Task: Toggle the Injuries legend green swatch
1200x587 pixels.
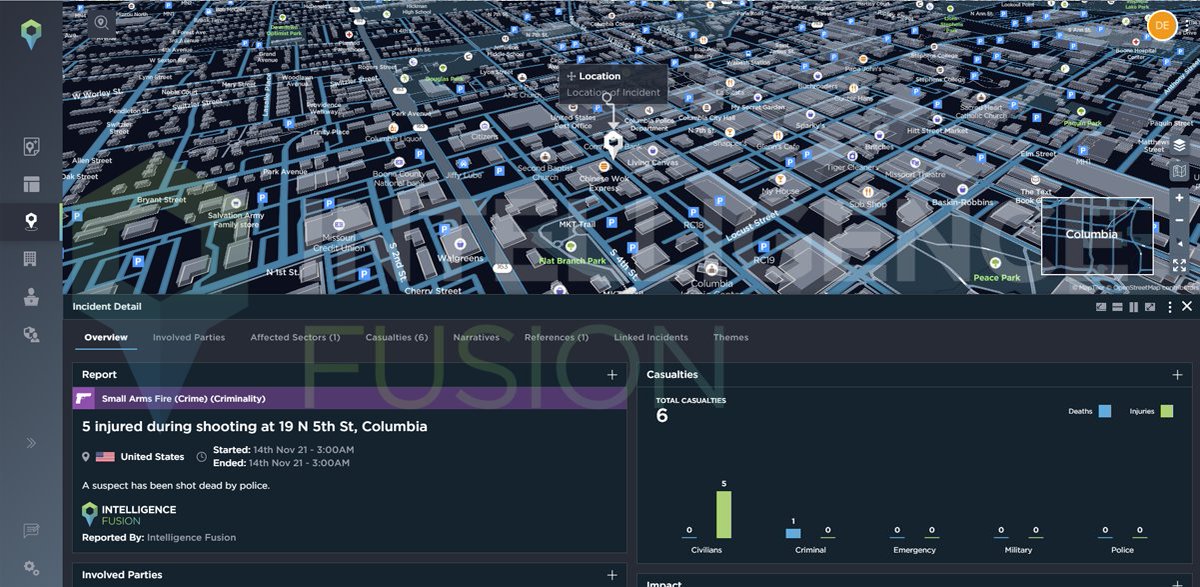Action: [1167, 411]
